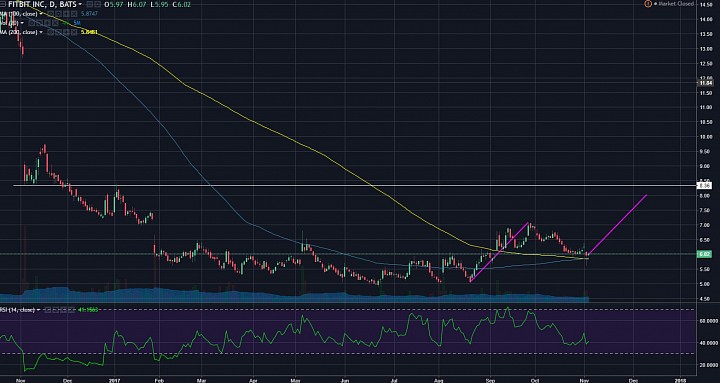Image resolution: width=720 pixels, height=383 pixels.
Task: Click the 14.50 label on the price axis
Action: point(705,5)
